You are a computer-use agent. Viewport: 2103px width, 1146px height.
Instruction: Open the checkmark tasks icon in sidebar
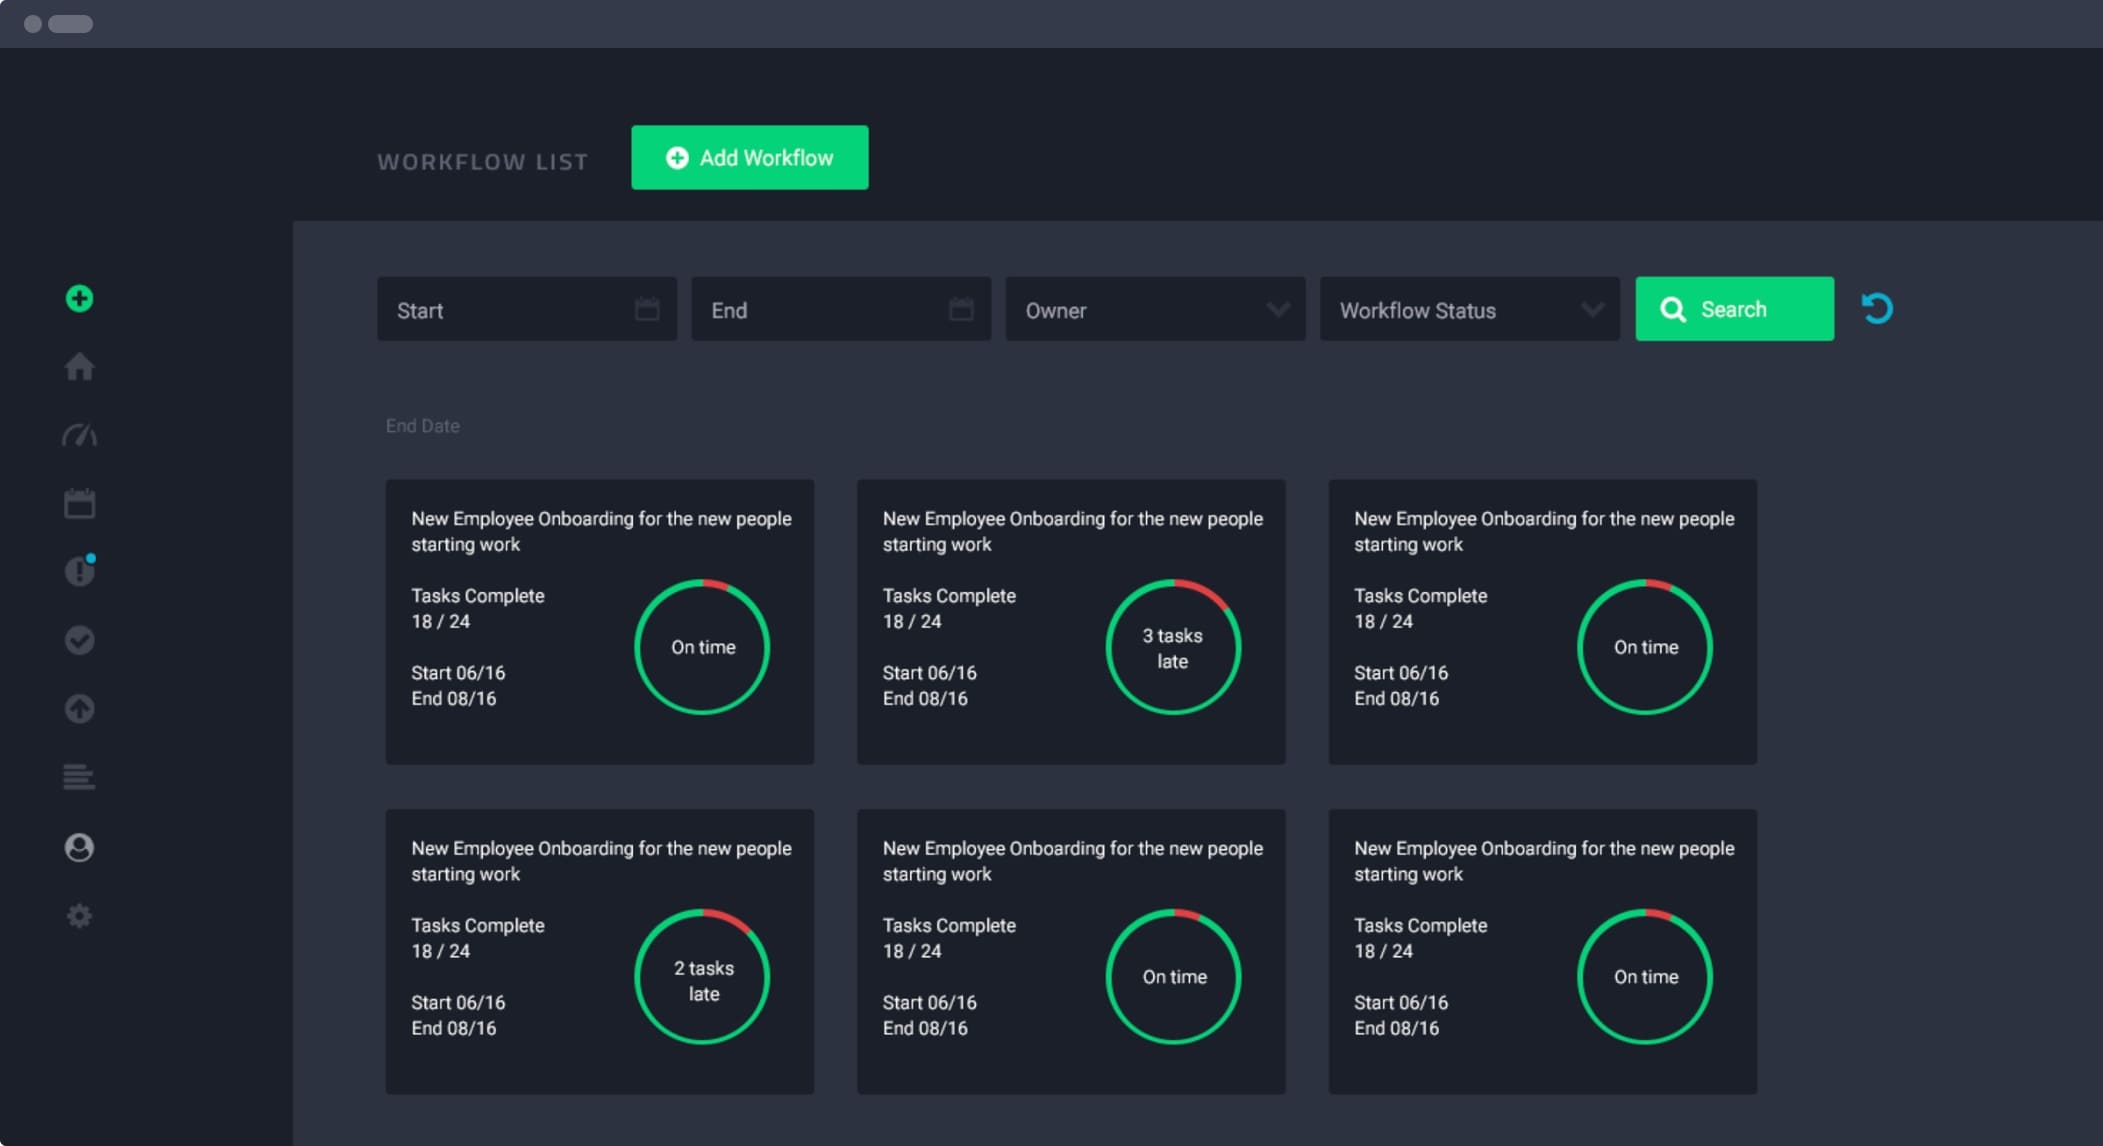click(79, 640)
